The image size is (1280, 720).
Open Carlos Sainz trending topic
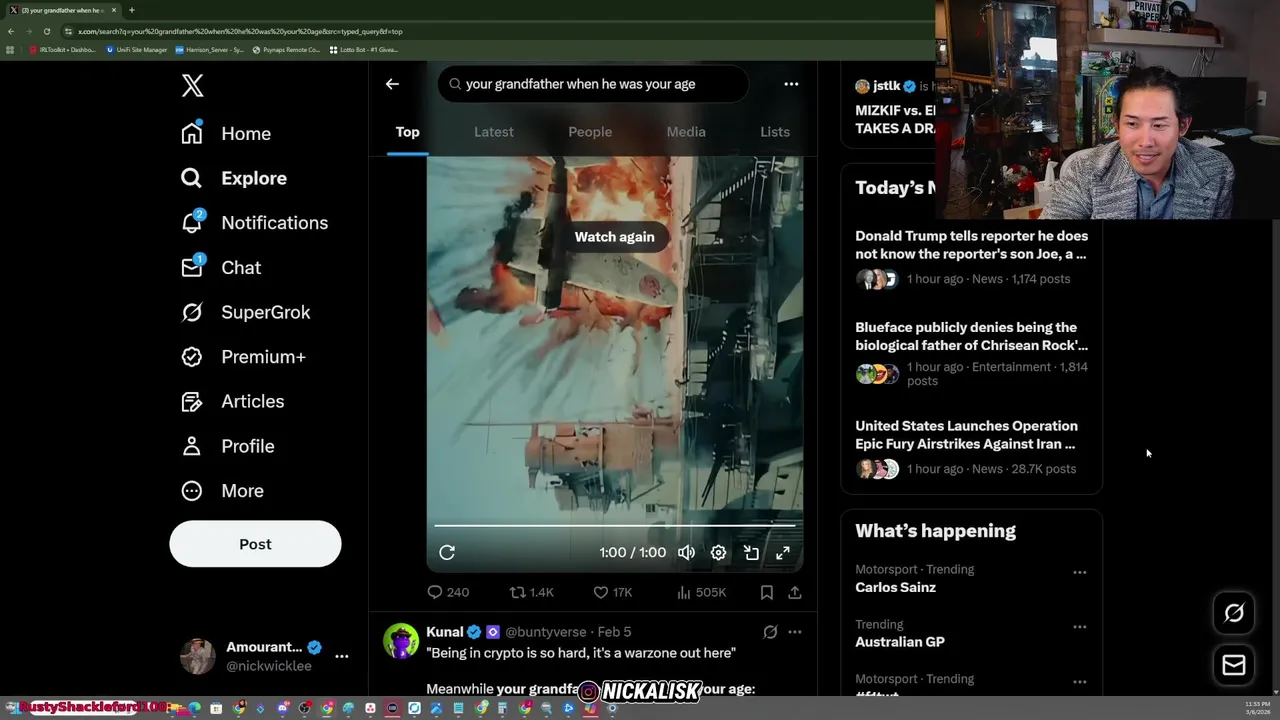pos(895,588)
